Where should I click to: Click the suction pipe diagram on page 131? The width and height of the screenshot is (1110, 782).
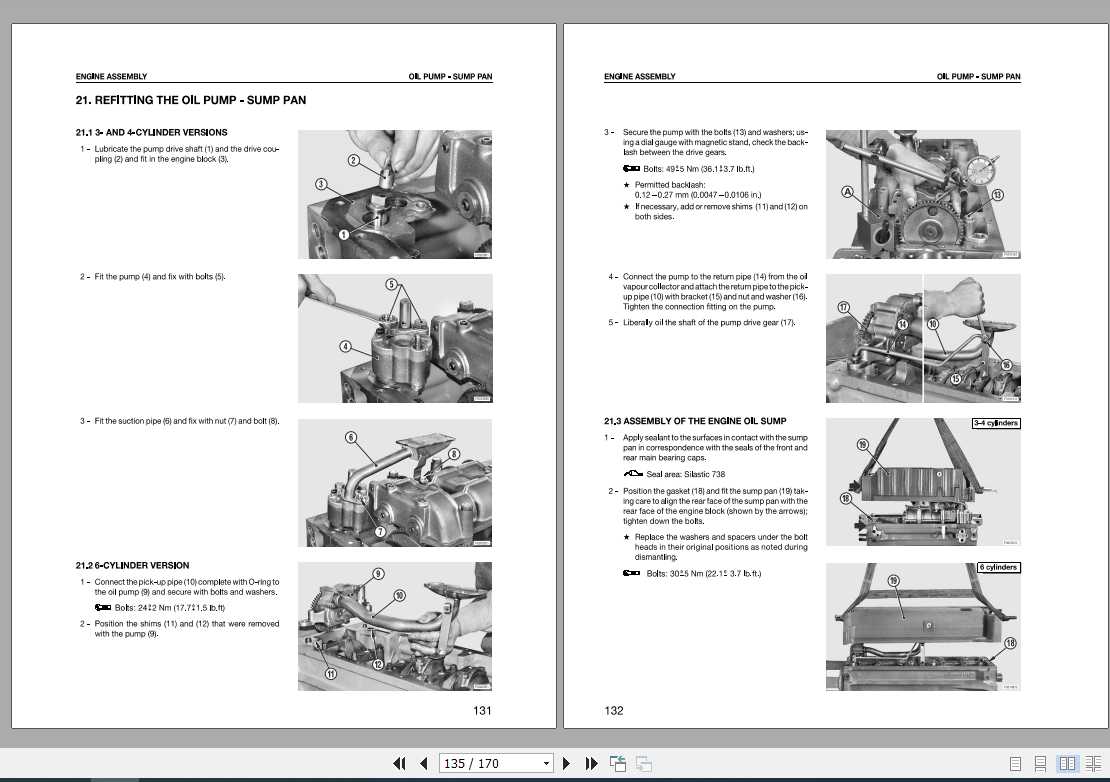[x=394, y=482]
